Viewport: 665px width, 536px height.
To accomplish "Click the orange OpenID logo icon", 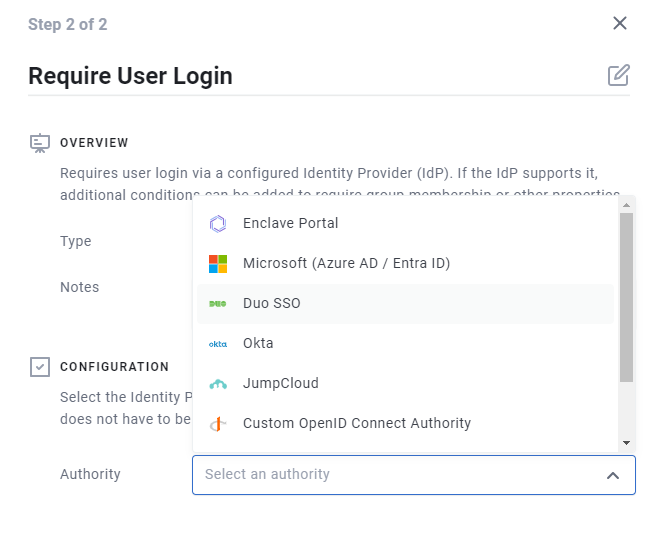I will (x=218, y=424).
